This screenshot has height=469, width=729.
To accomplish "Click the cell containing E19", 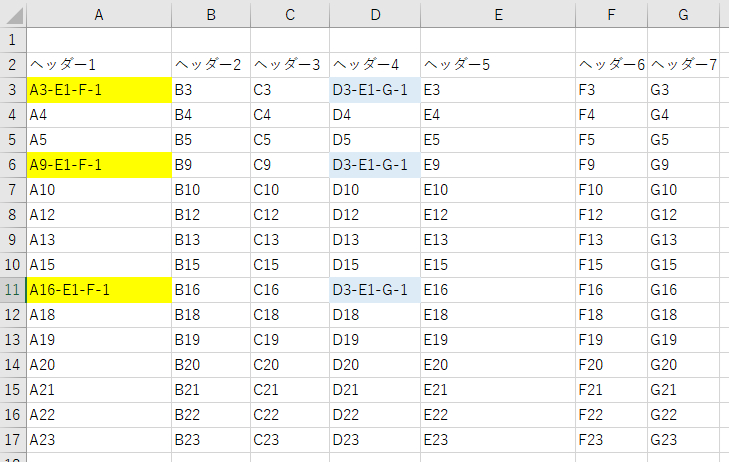I will [497, 340].
